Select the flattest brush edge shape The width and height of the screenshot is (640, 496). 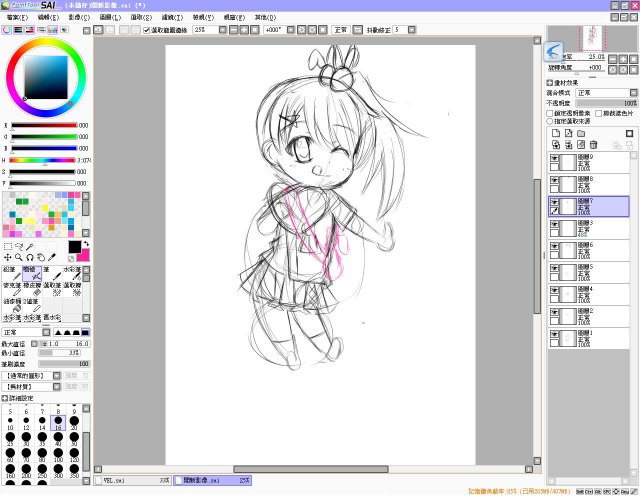click(85, 332)
